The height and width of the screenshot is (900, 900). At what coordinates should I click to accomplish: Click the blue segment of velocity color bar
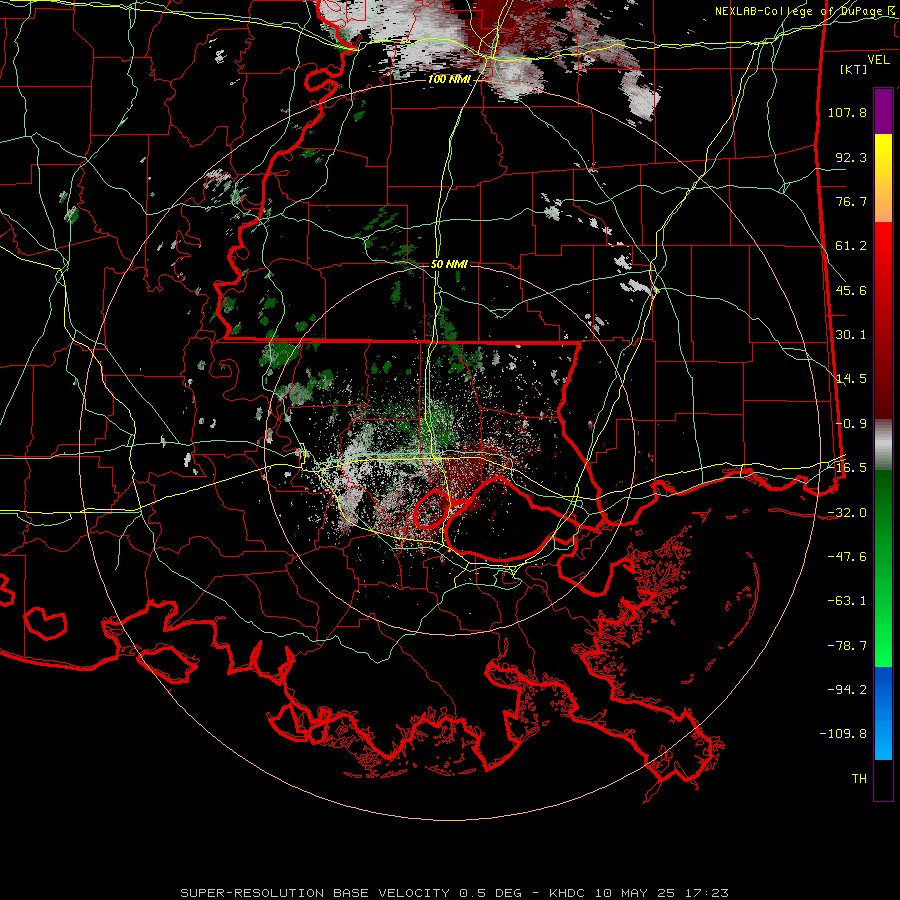click(883, 713)
